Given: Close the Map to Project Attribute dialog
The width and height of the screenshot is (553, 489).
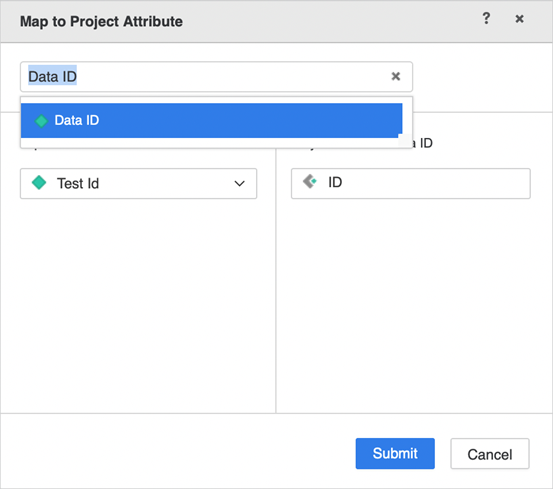Looking at the screenshot, I should click(519, 19).
